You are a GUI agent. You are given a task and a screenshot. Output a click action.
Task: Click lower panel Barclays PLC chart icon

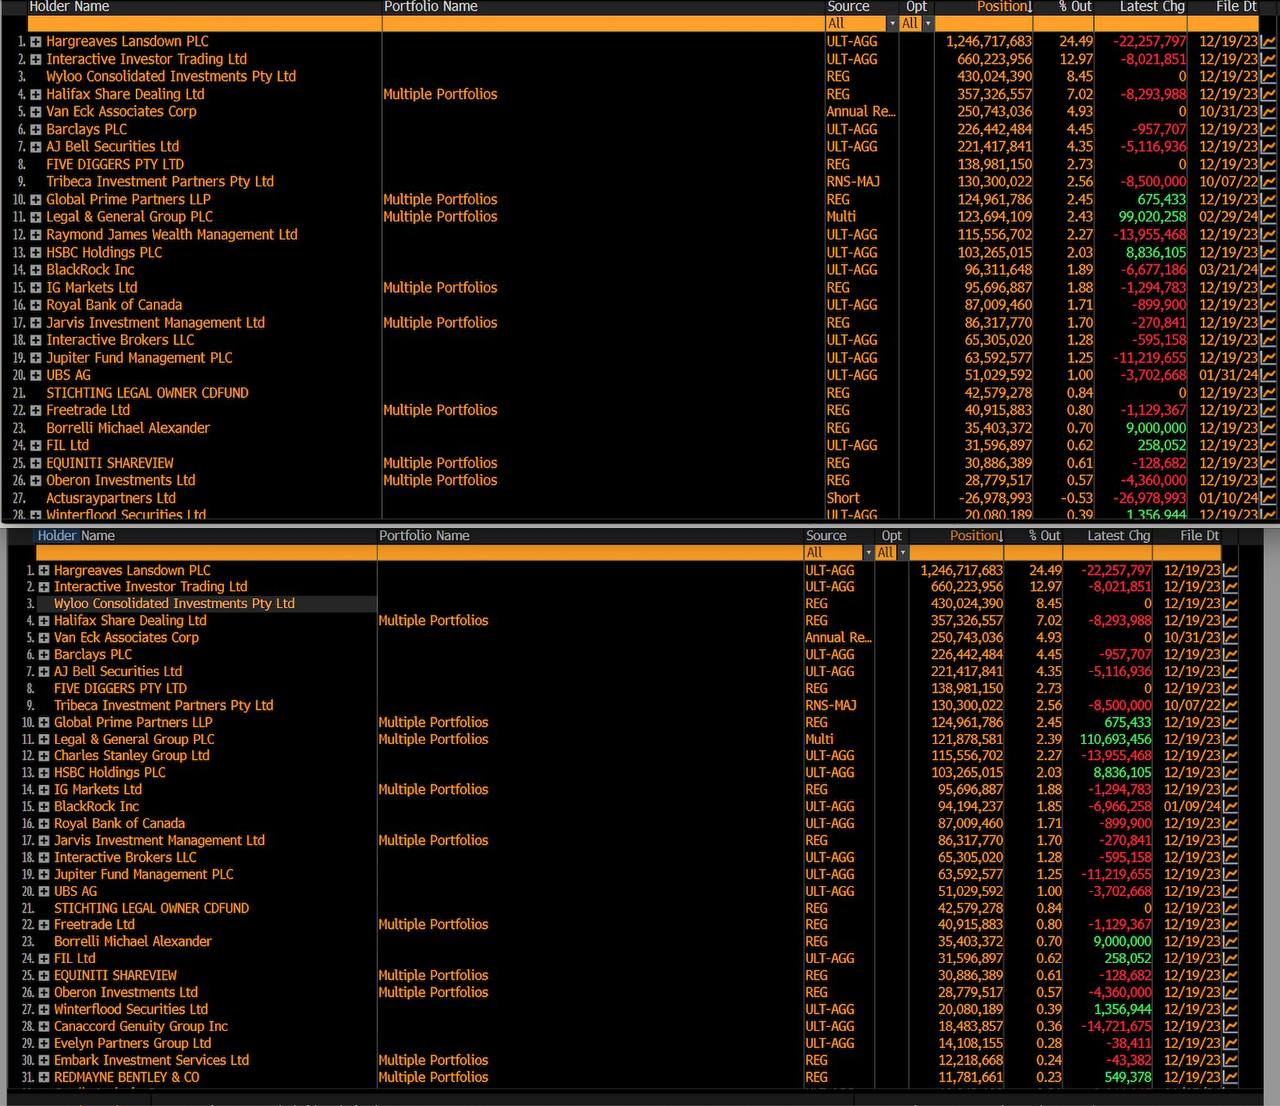click(1230, 655)
